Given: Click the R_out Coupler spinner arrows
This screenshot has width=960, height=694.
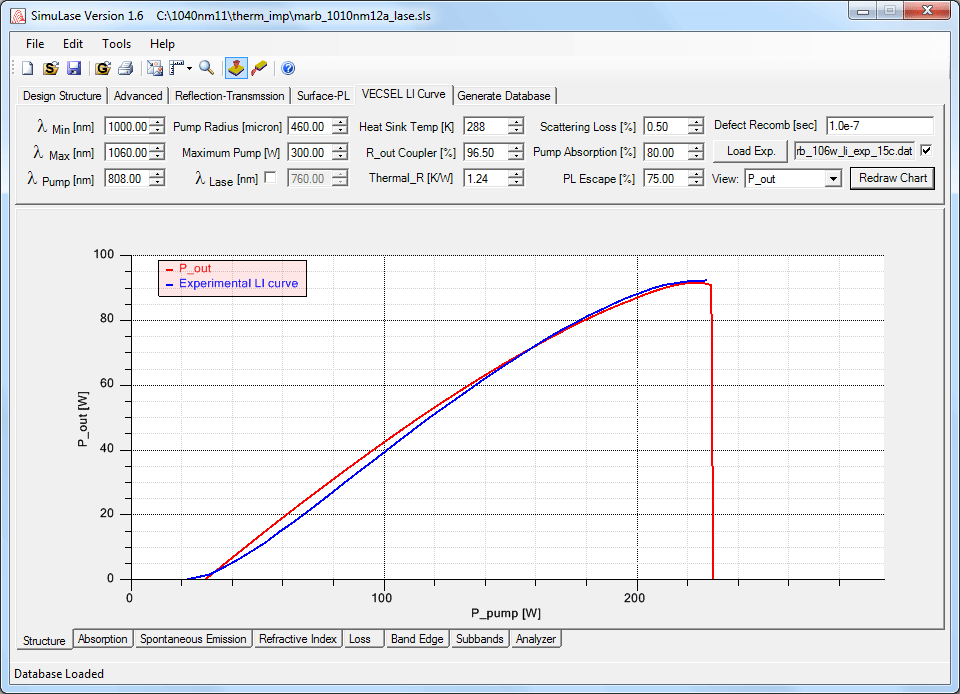Looking at the screenshot, I should pyautogui.click(x=516, y=152).
